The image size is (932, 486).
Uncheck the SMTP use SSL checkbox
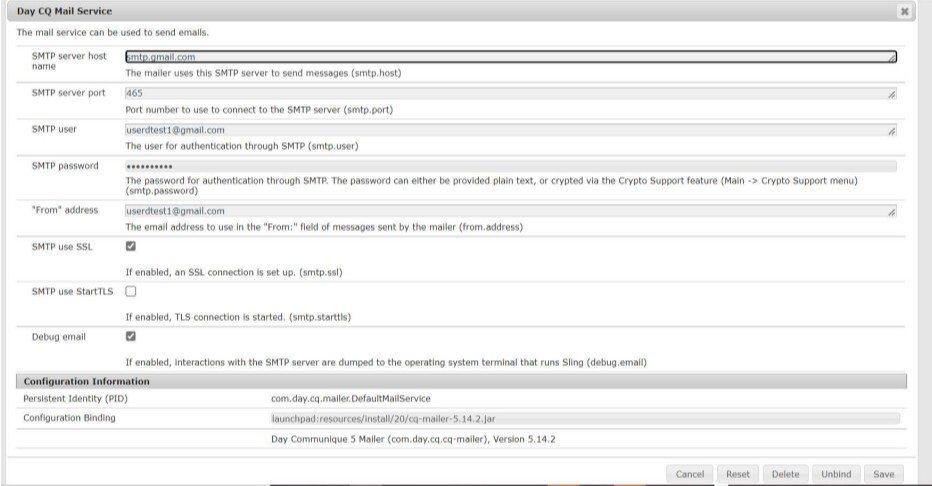(x=131, y=246)
